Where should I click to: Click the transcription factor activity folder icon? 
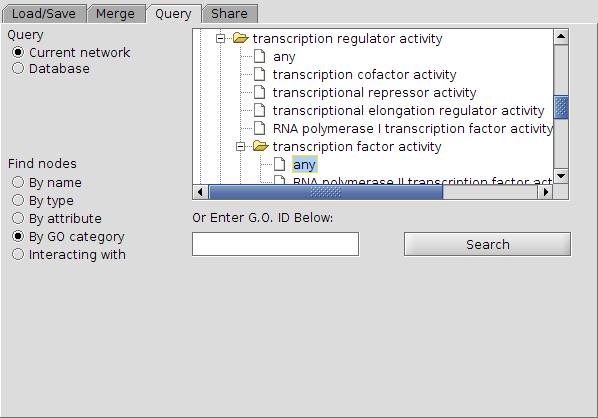(260, 146)
